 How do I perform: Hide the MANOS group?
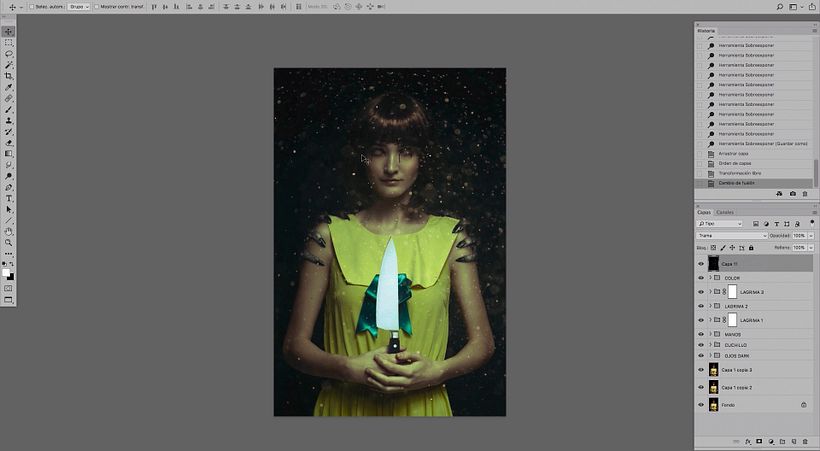(701, 334)
